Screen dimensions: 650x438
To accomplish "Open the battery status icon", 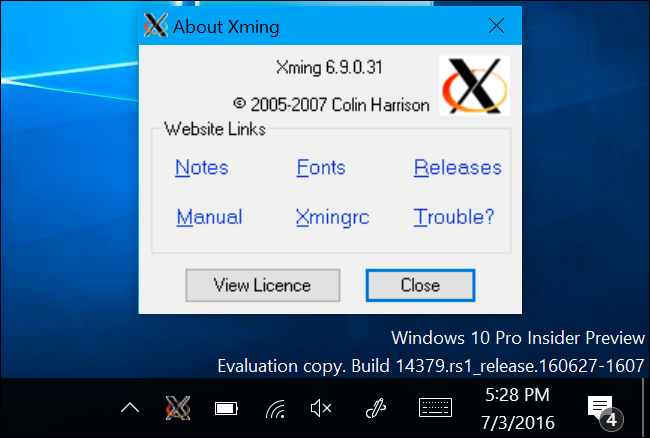I will 226,409.
